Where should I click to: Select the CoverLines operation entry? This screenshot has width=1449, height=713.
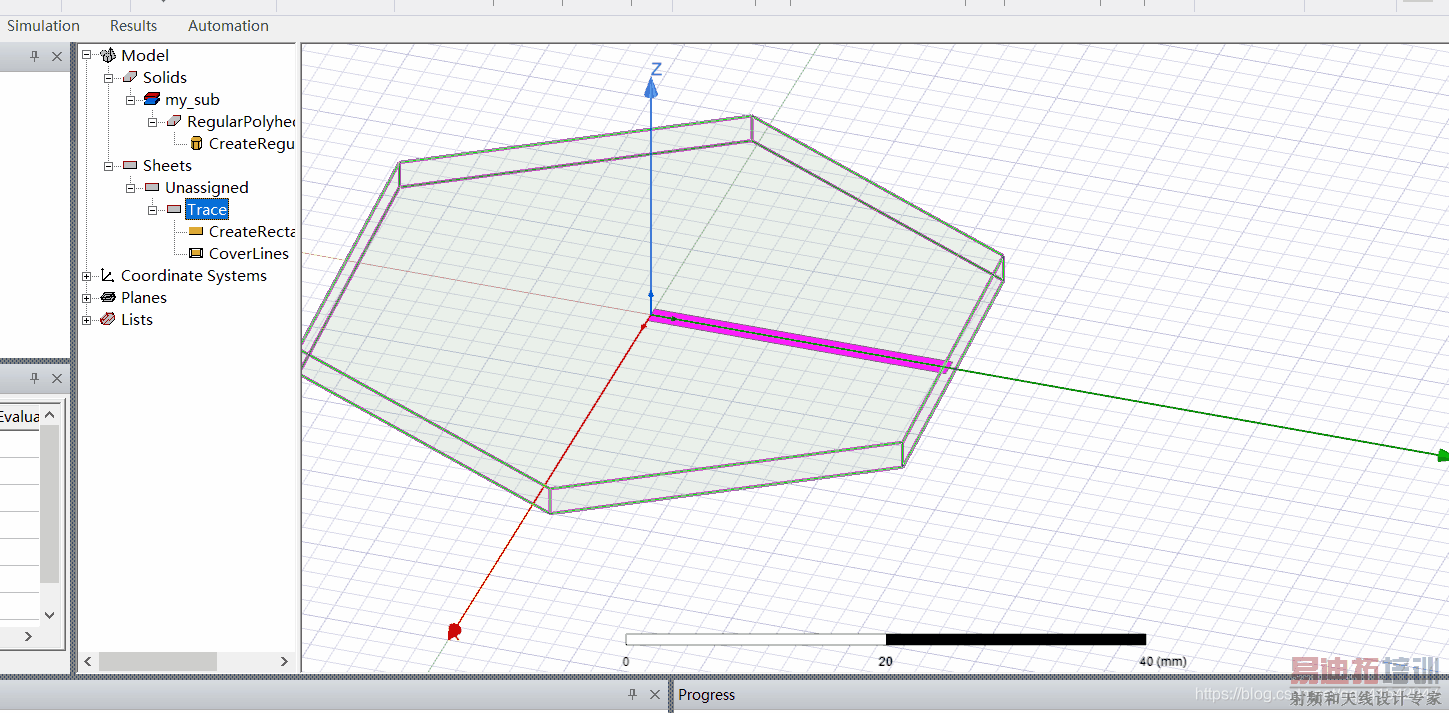(249, 253)
